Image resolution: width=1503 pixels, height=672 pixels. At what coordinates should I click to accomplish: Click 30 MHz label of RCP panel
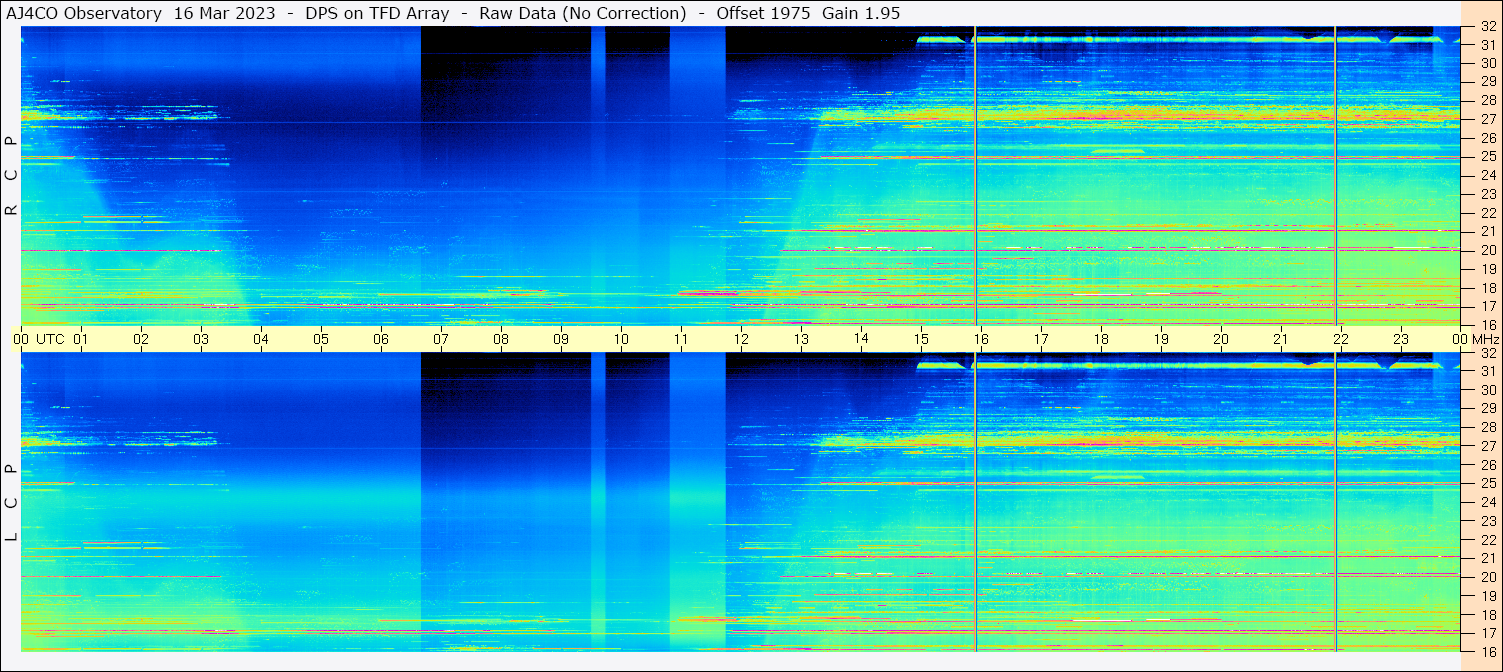(x=1487, y=63)
